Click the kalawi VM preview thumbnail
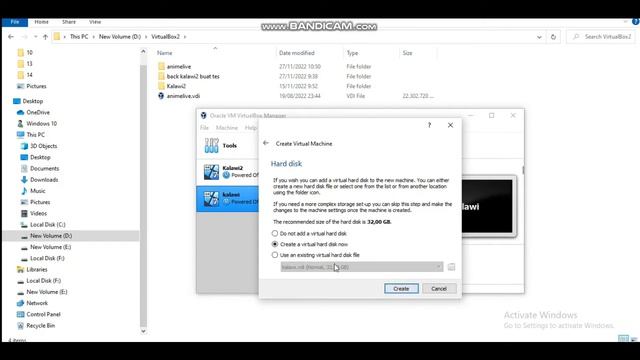This screenshot has height=360, width=640. (x=487, y=206)
